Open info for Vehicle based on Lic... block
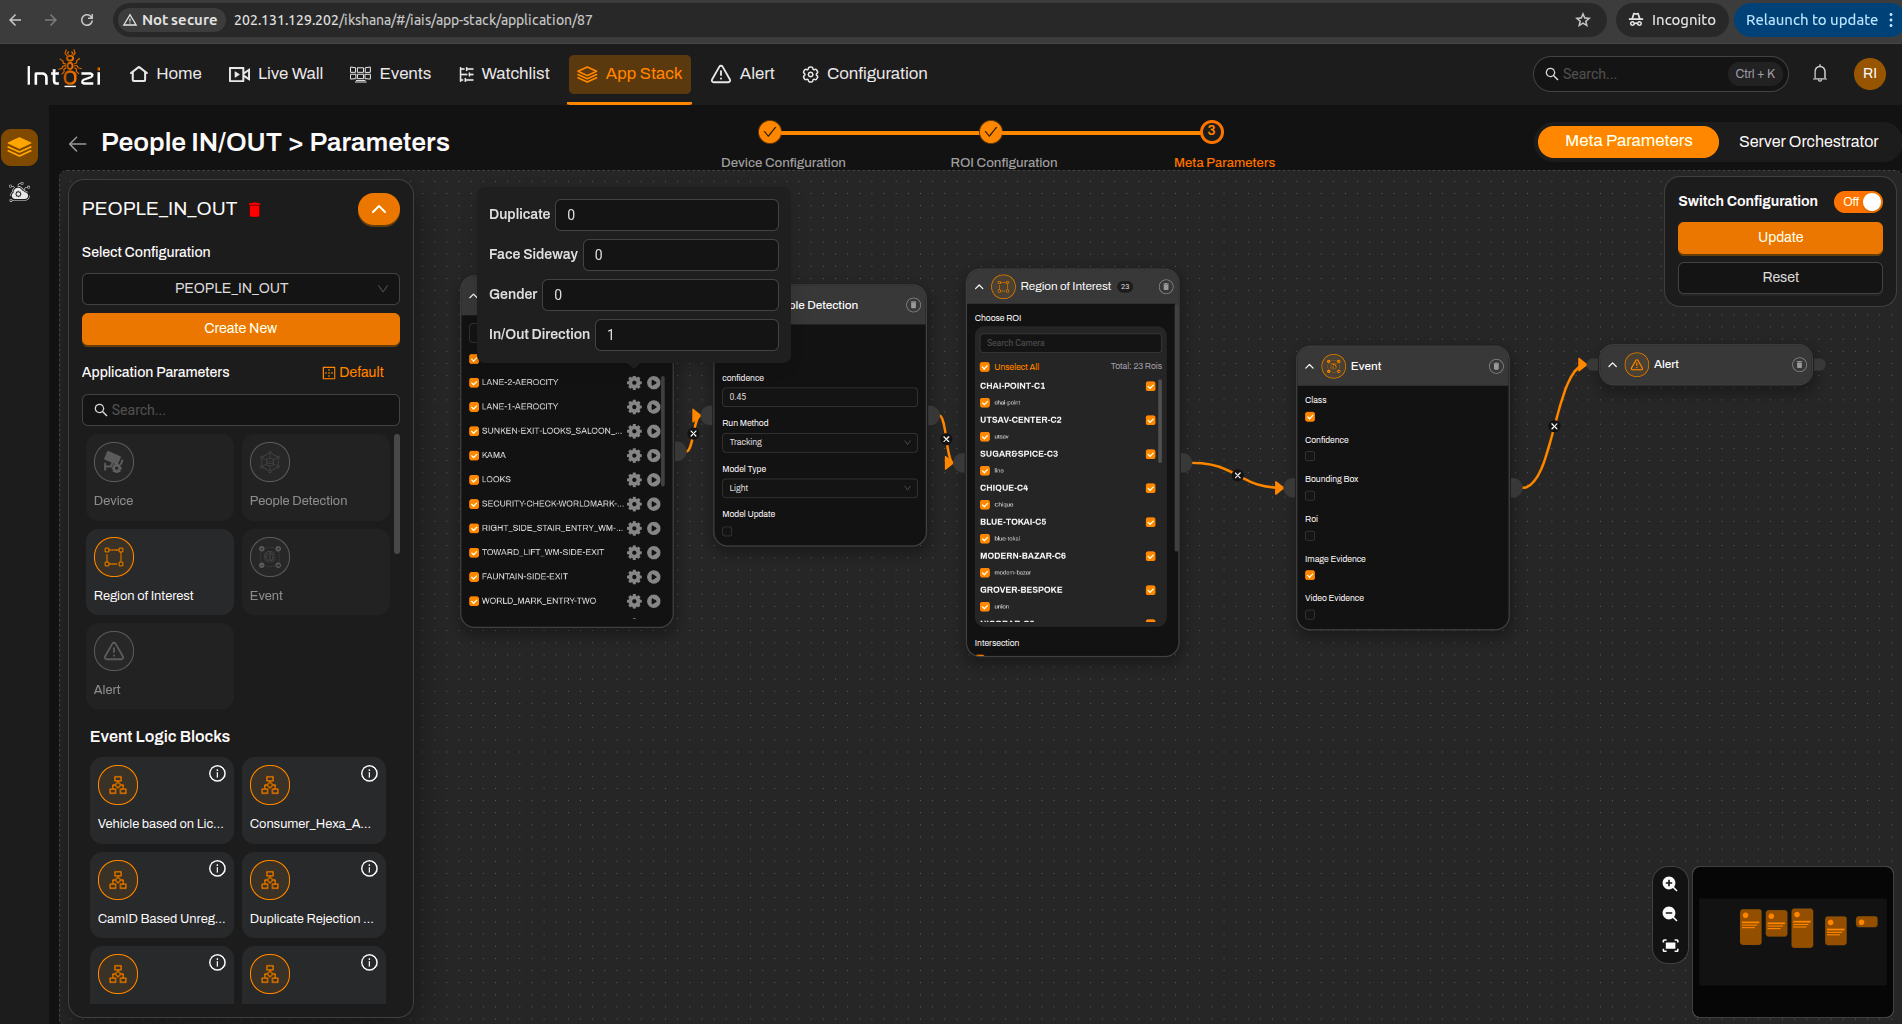 (x=217, y=774)
